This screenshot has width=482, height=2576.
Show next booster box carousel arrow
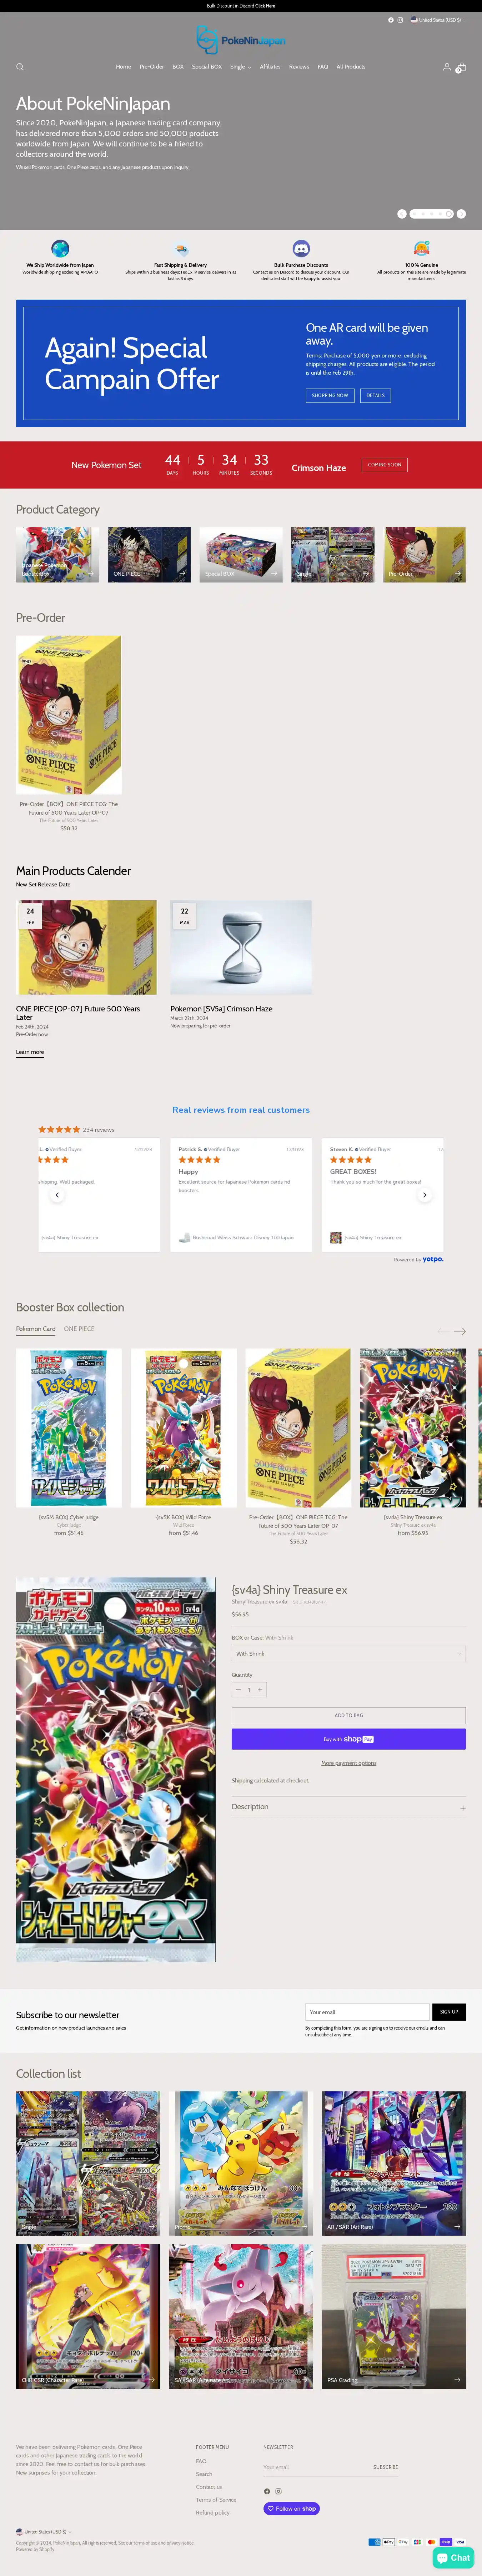pyautogui.click(x=460, y=1331)
